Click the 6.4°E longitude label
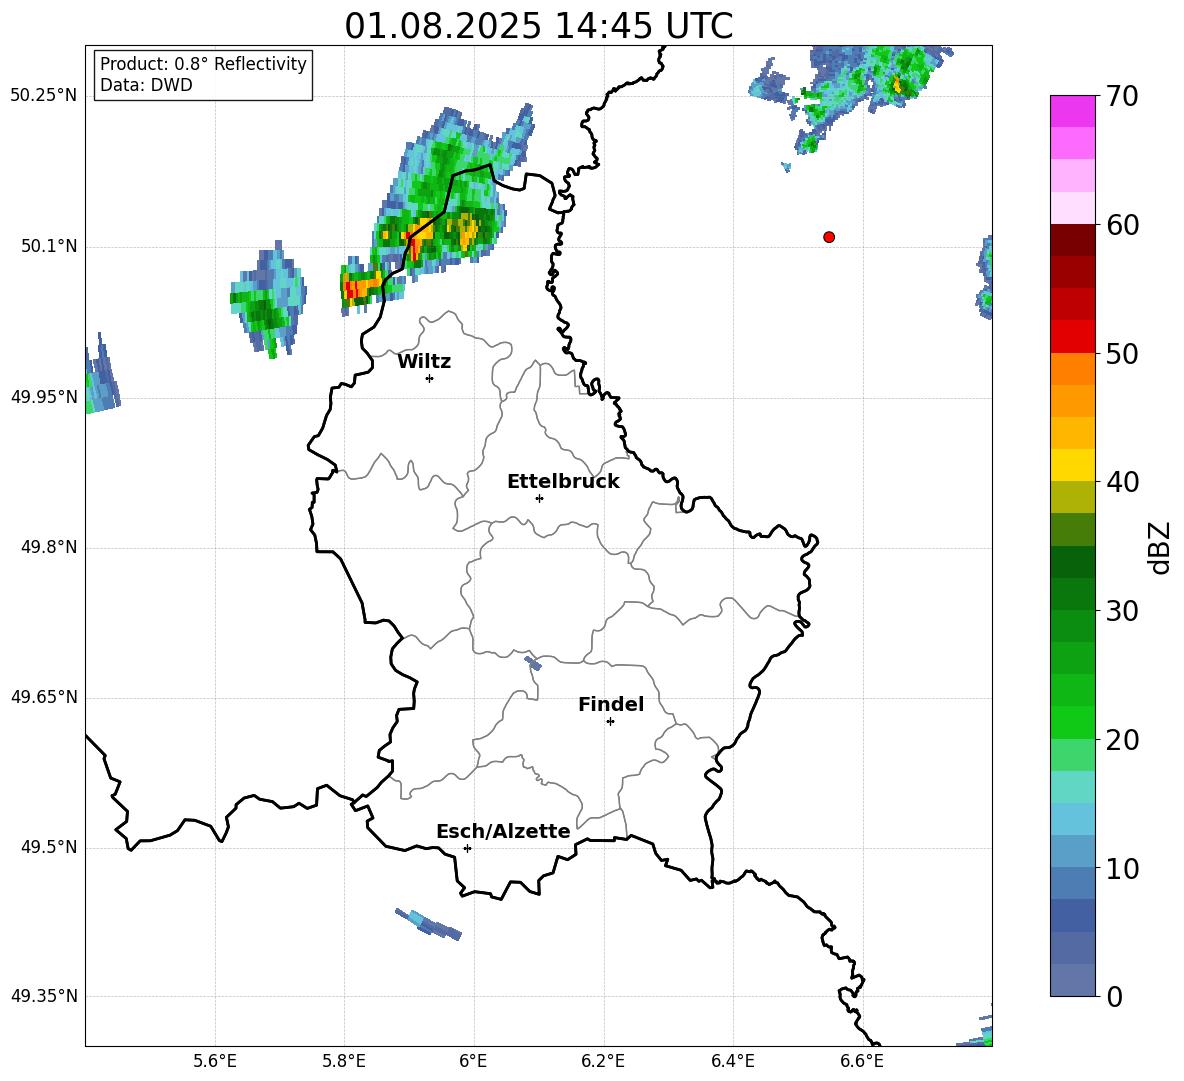 (732, 1061)
